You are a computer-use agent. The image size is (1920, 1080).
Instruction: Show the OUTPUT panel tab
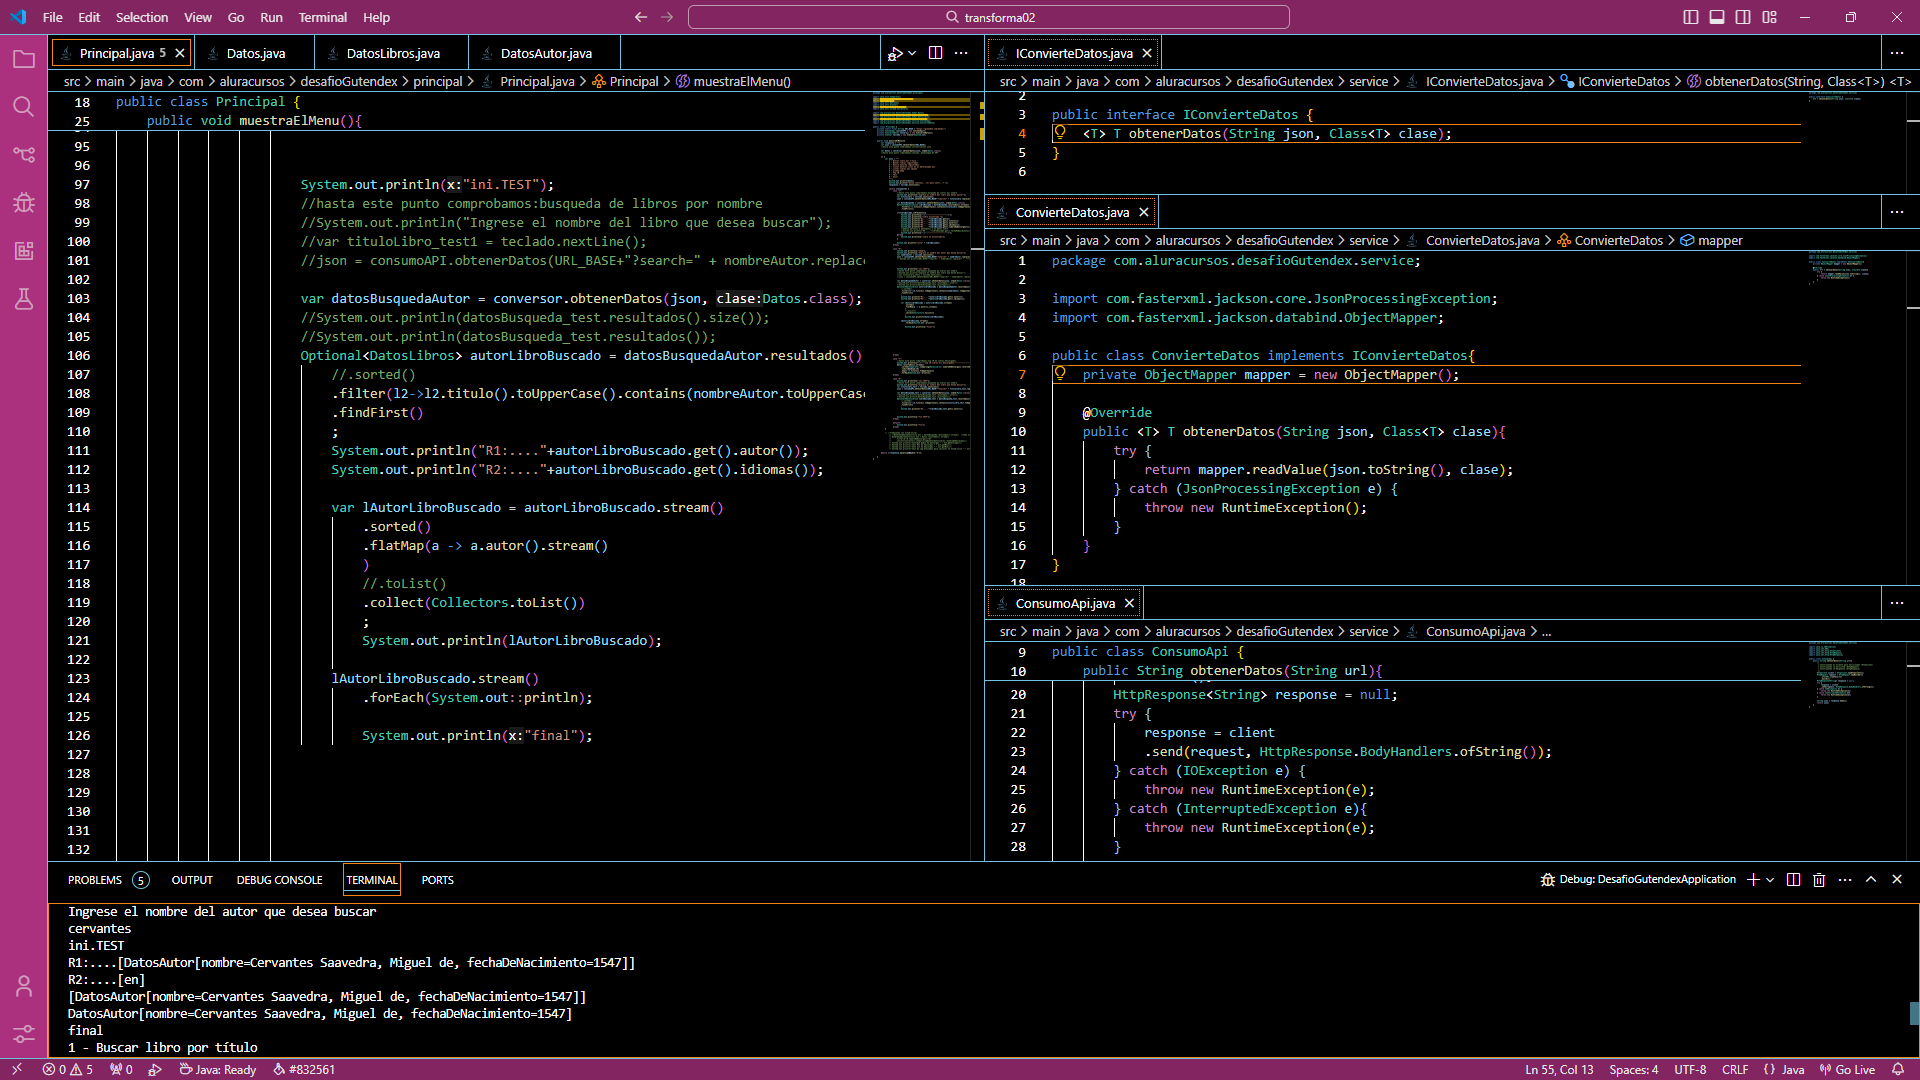[x=192, y=880]
